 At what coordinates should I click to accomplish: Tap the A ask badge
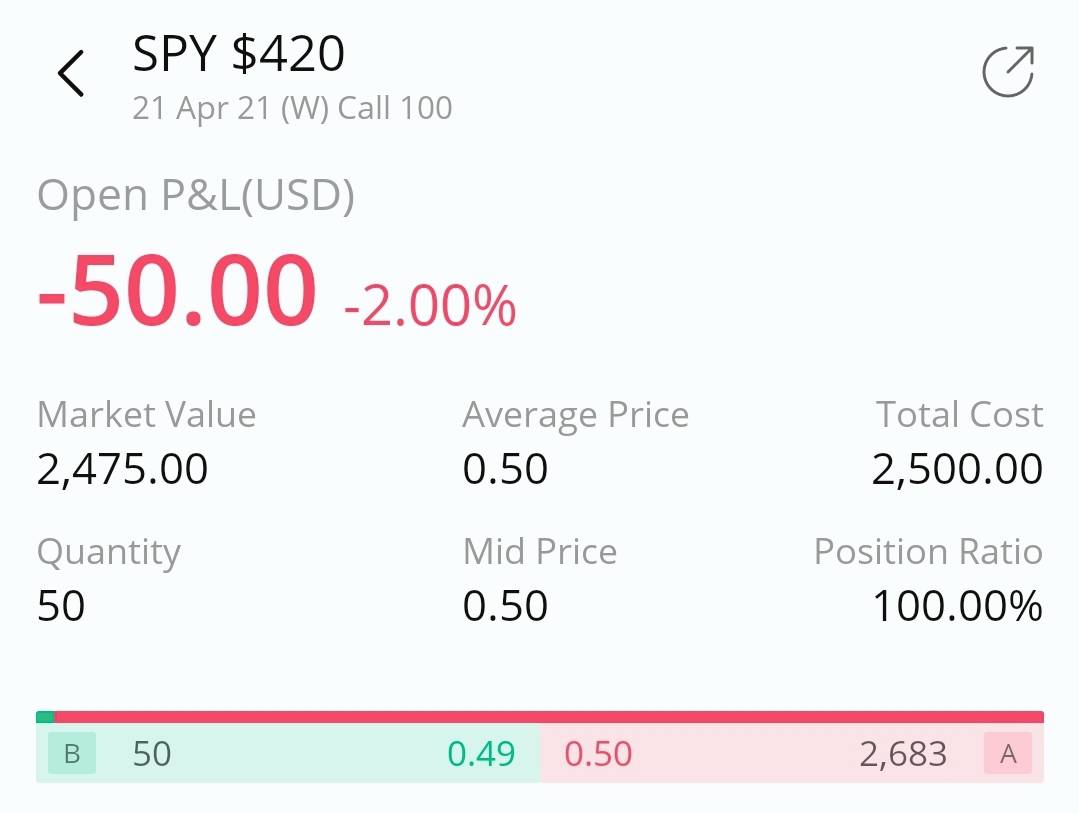pos(1007,754)
